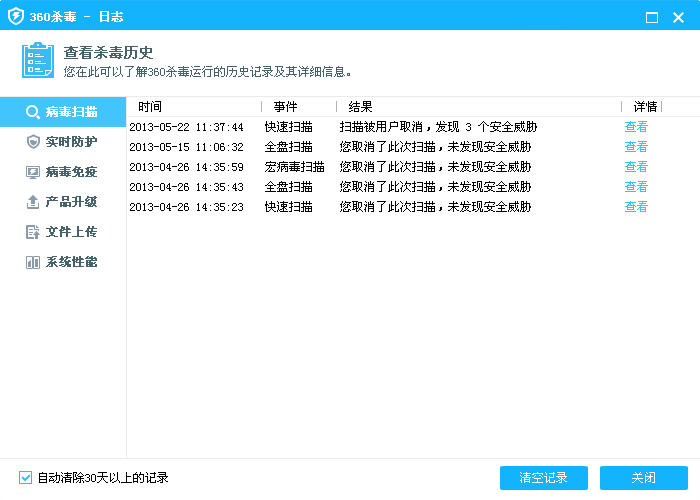Click the clipboard history icon in header
The width and height of the screenshot is (700, 500).
click(38, 60)
